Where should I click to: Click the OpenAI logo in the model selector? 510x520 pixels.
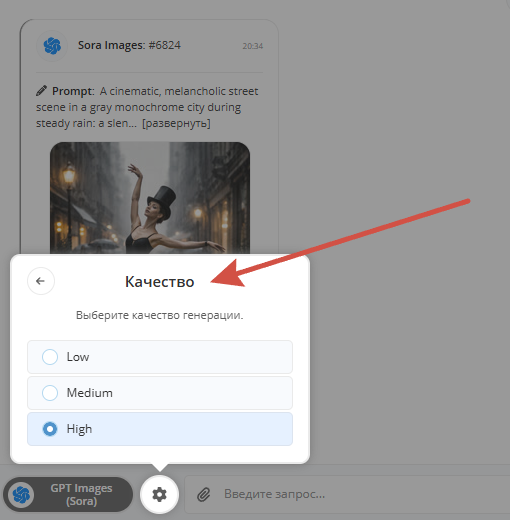point(21,494)
